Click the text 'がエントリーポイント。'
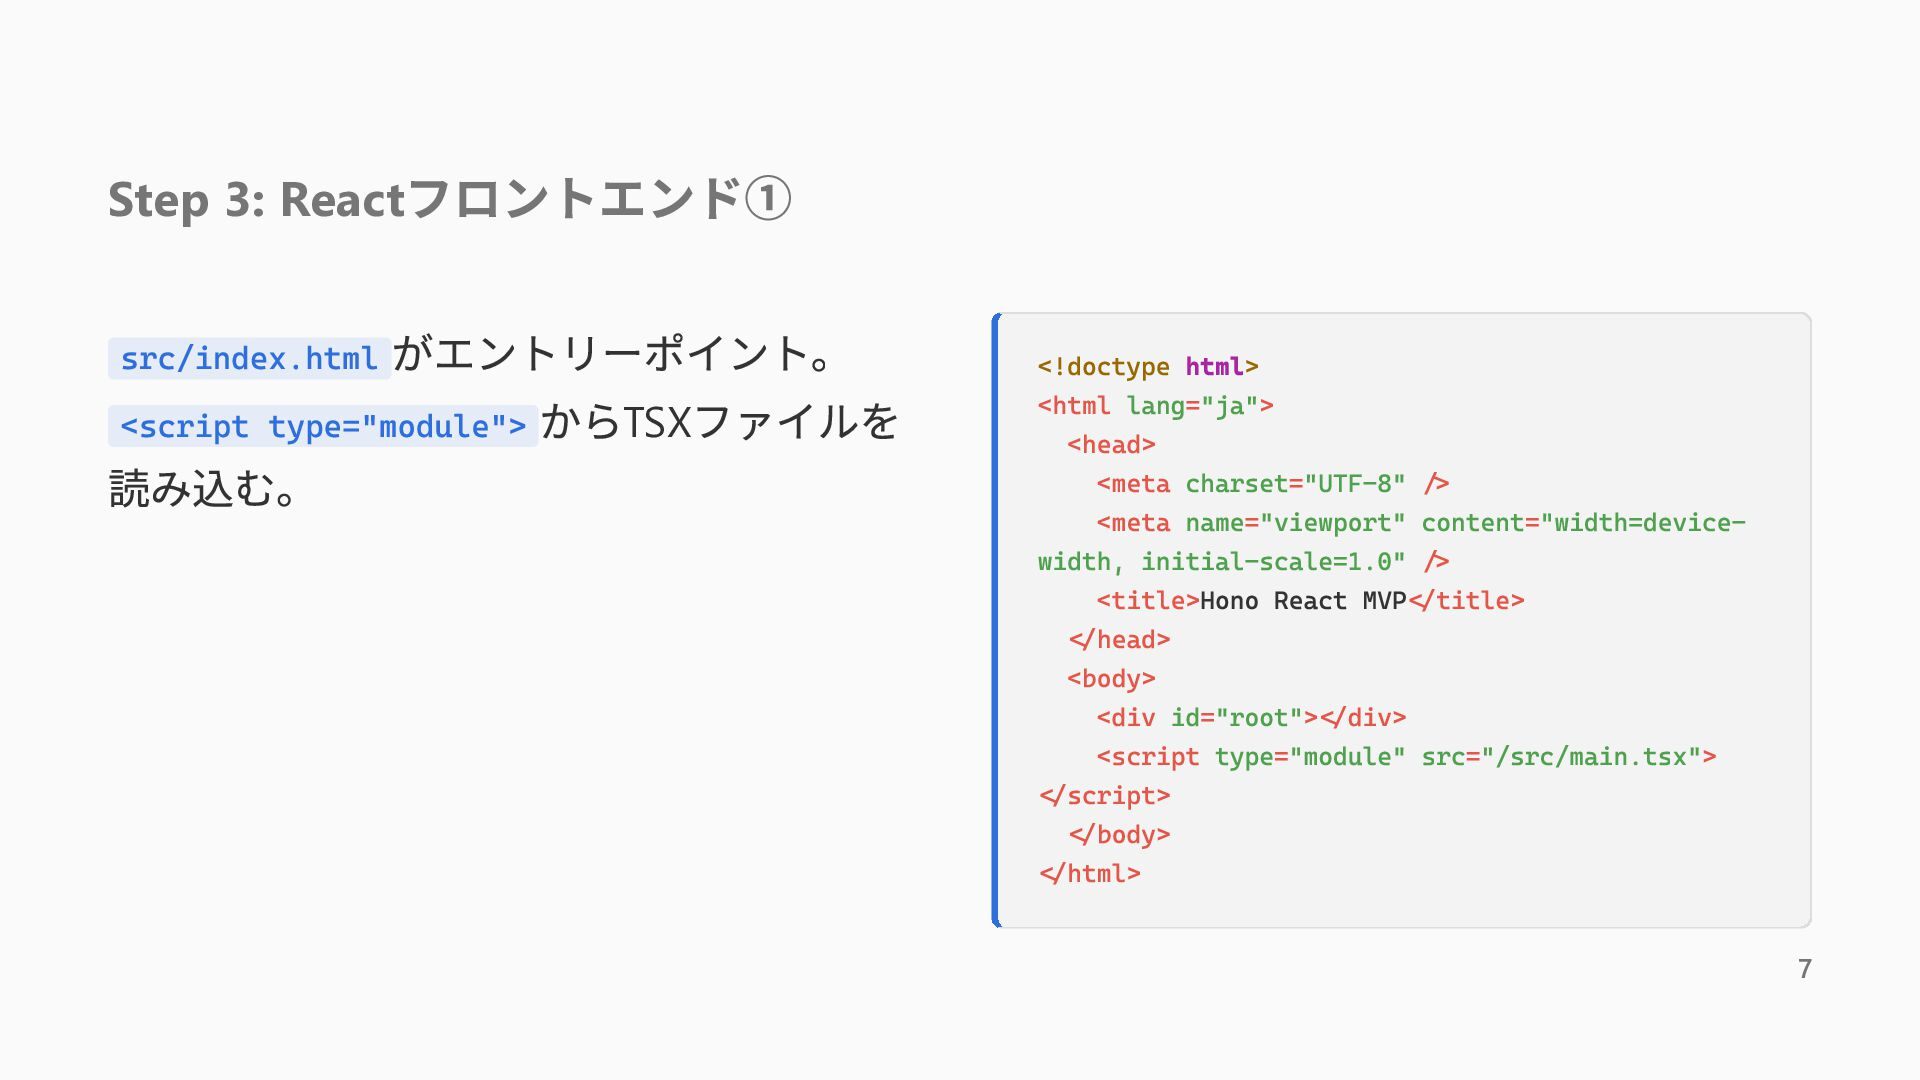 pyautogui.click(x=612, y=355)
